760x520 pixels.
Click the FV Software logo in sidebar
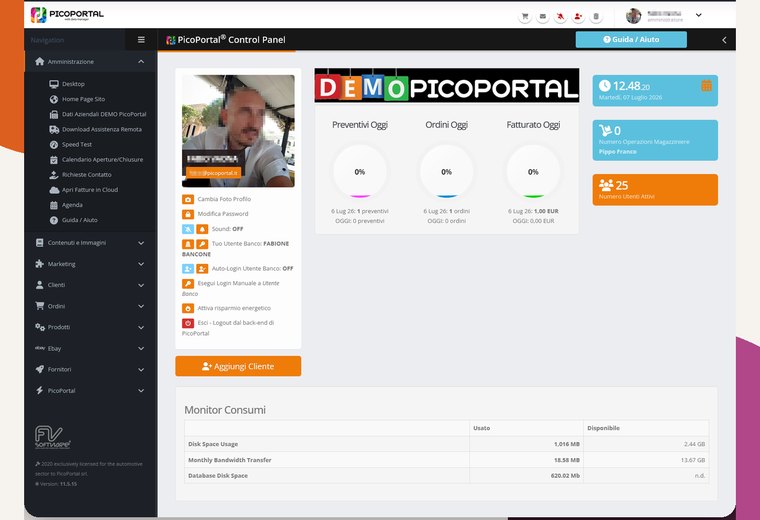point(52,437)
